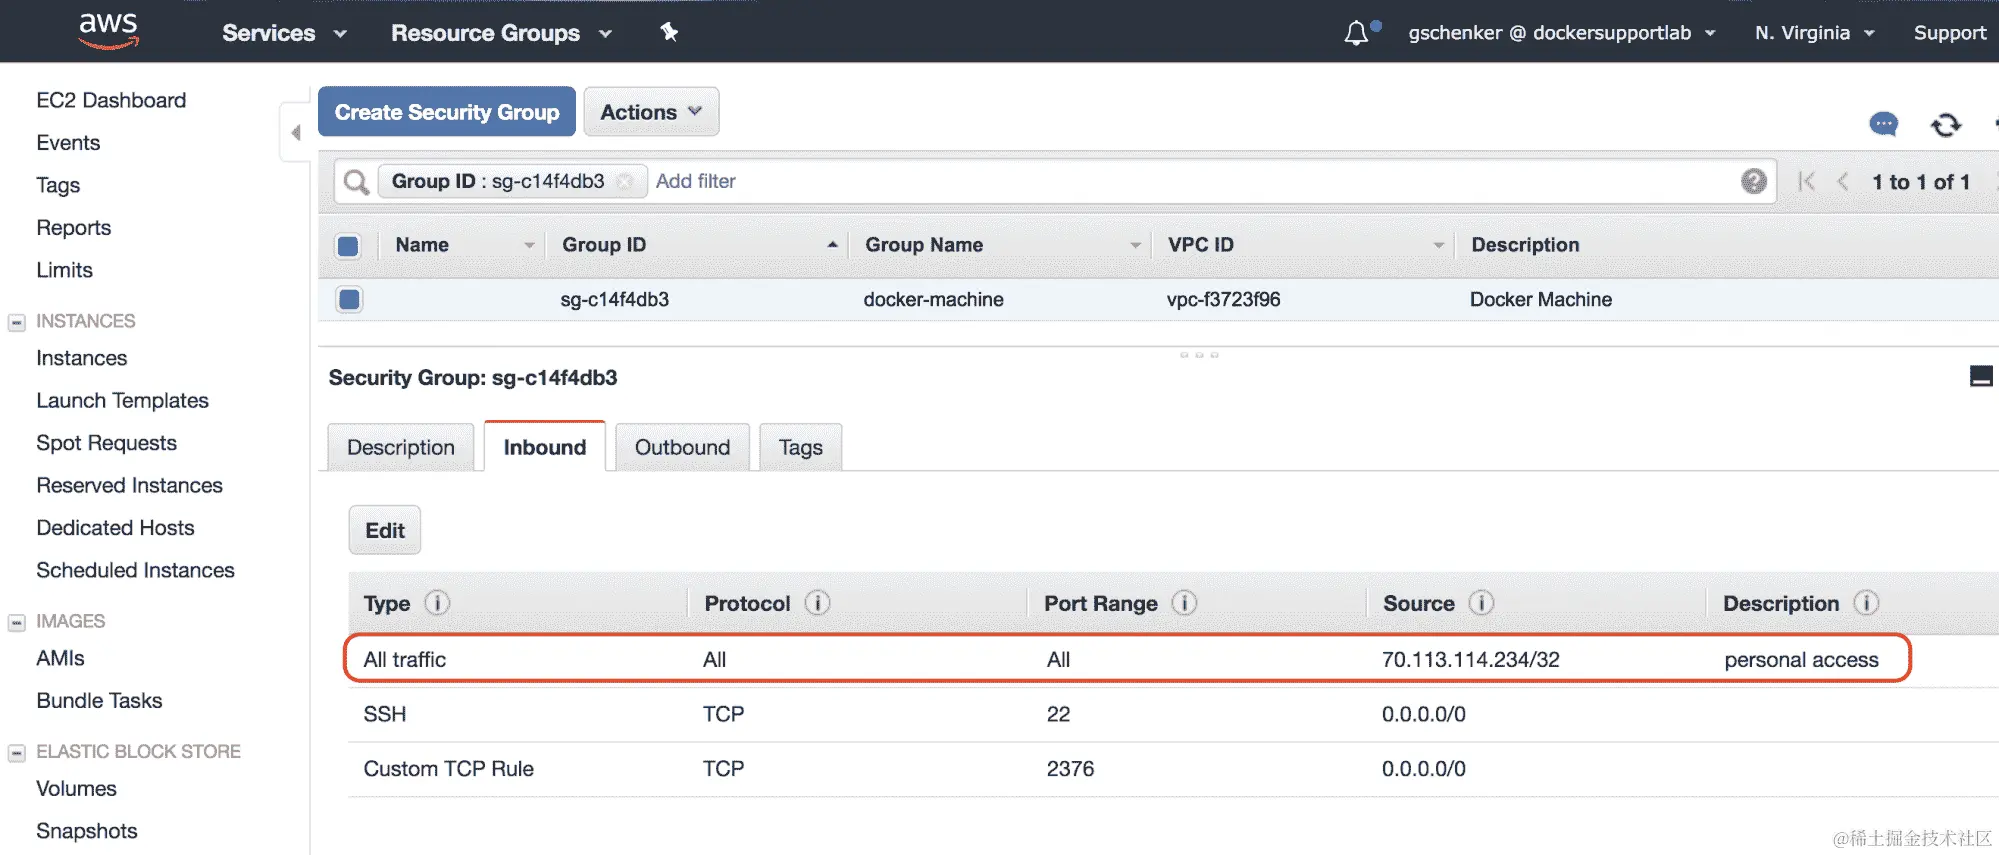Open the gschenker account dropdown
1999x855 pixels.
1562,33
